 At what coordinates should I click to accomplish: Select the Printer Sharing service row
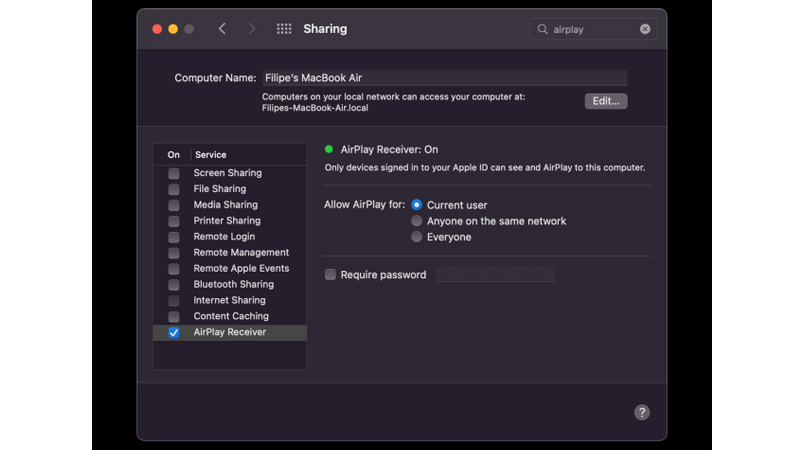coord(230,221)
